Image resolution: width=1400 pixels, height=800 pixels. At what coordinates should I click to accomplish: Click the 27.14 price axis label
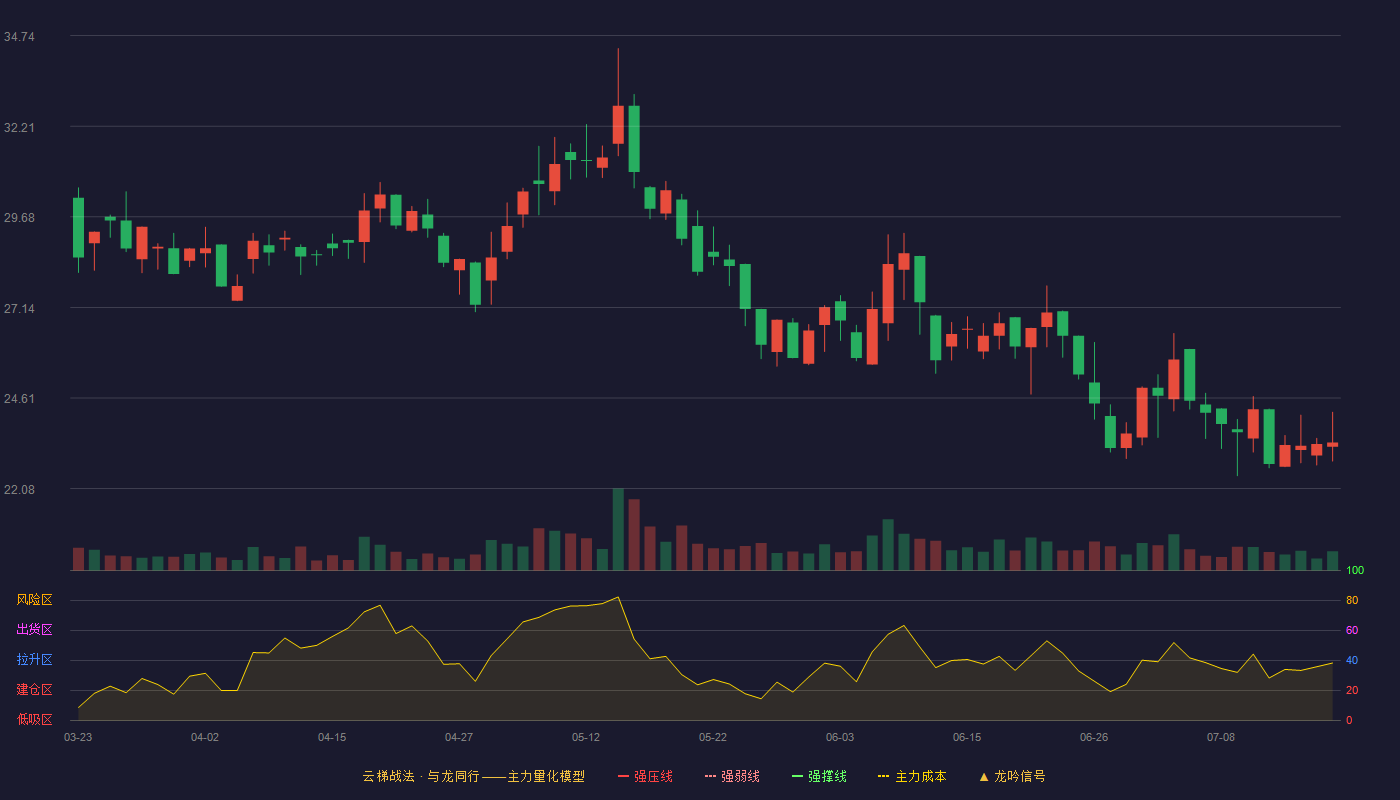pos(19,309)
